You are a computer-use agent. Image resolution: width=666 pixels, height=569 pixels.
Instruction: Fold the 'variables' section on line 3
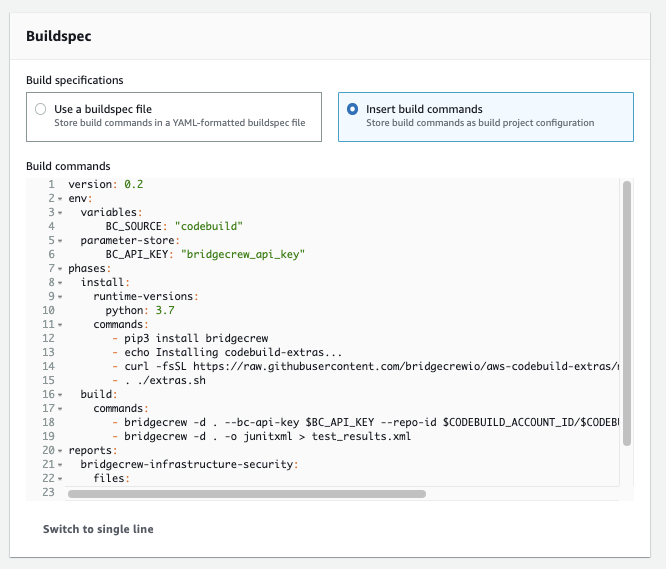tap(60, 213)
